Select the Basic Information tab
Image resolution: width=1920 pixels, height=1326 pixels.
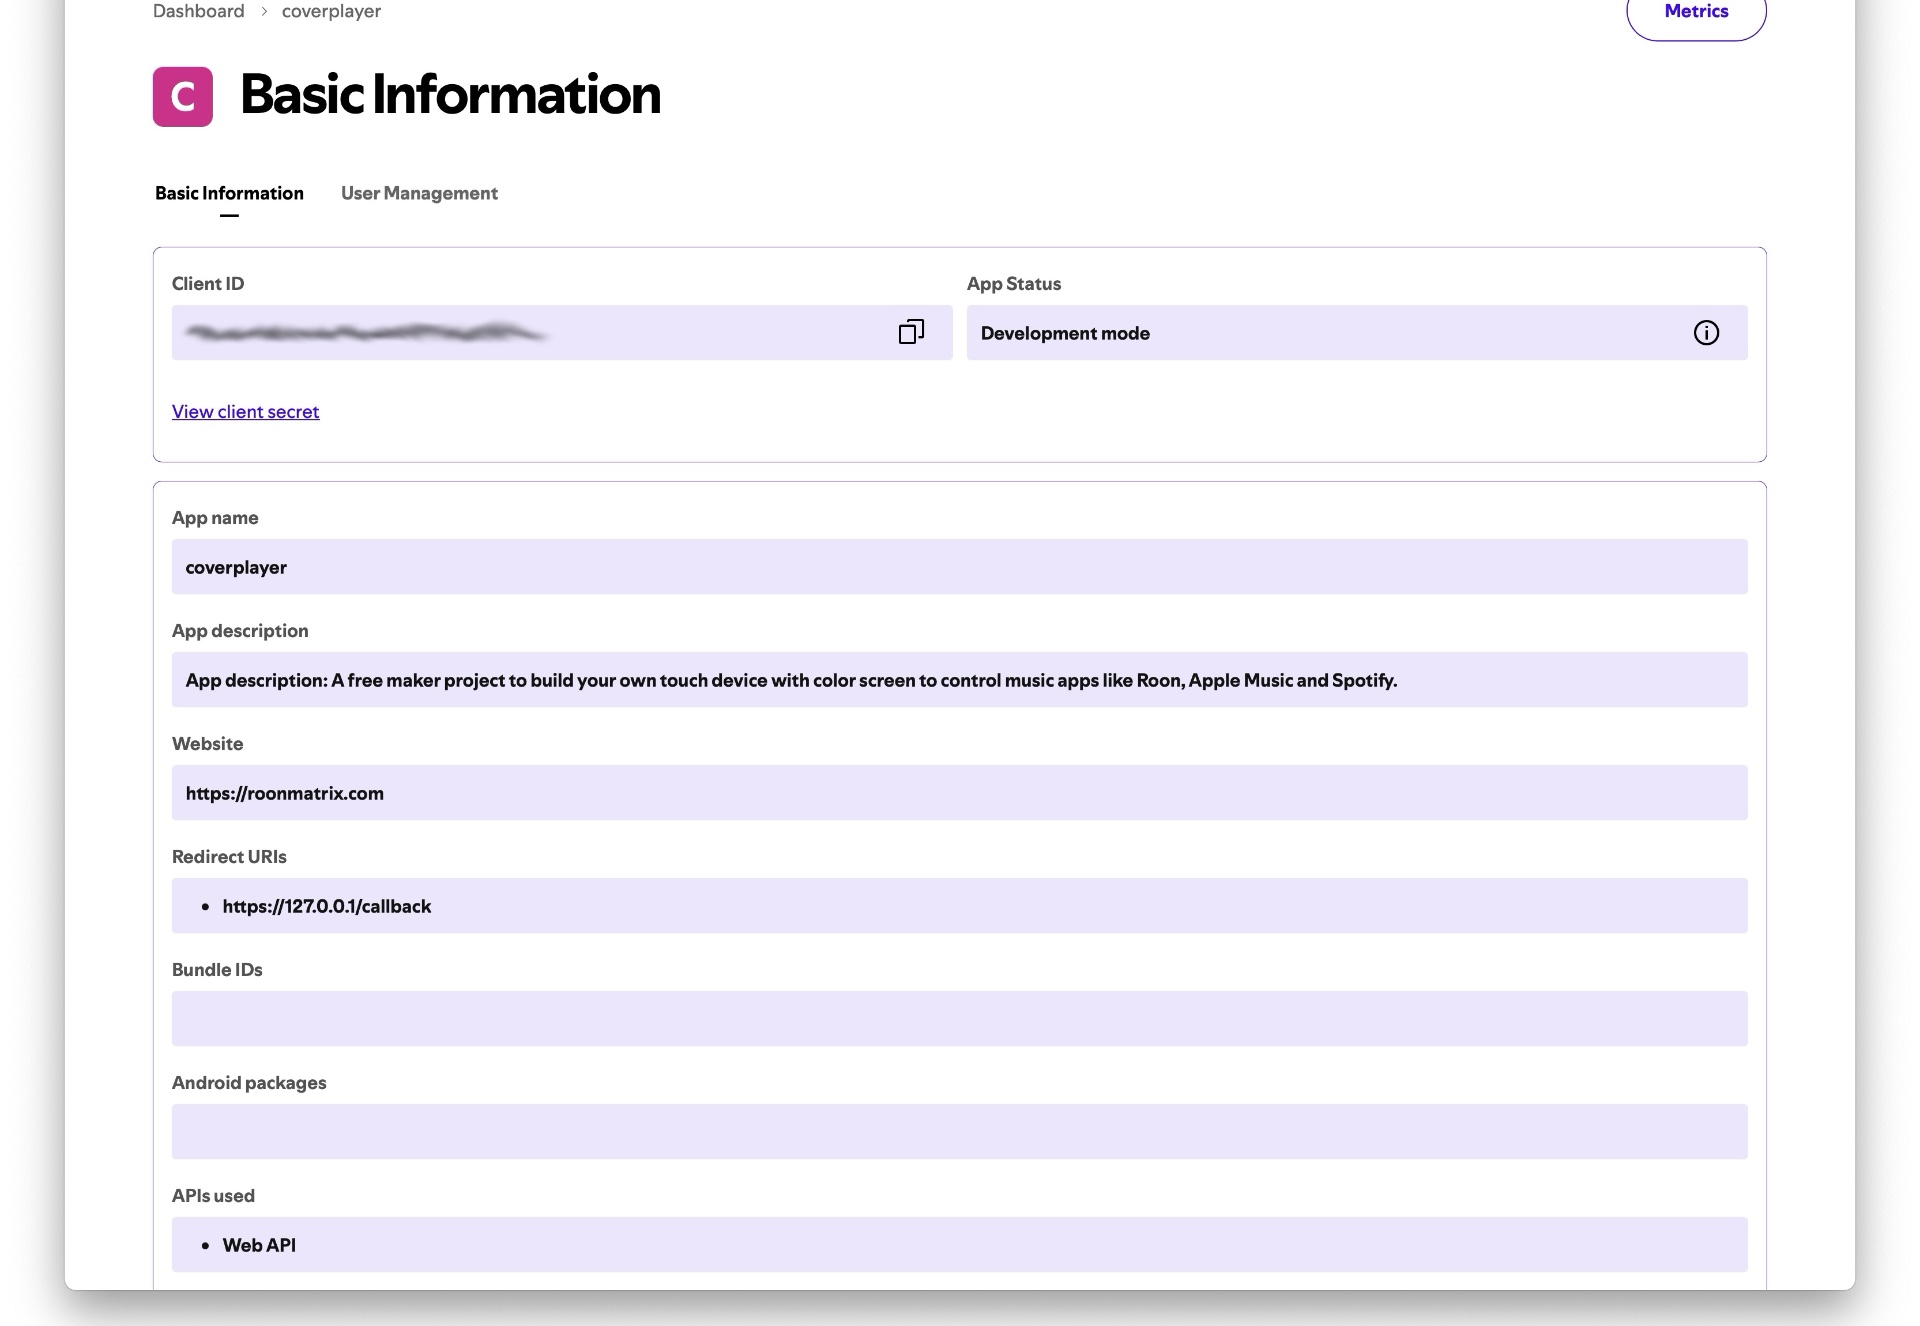pos(229,193)
